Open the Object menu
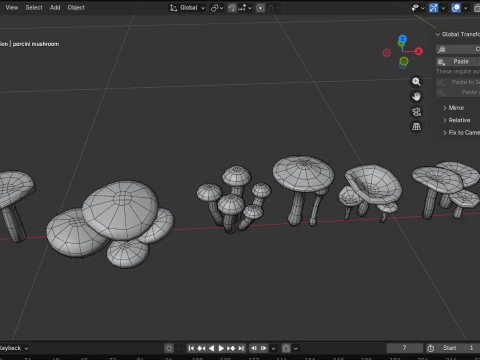 point(76,7)
